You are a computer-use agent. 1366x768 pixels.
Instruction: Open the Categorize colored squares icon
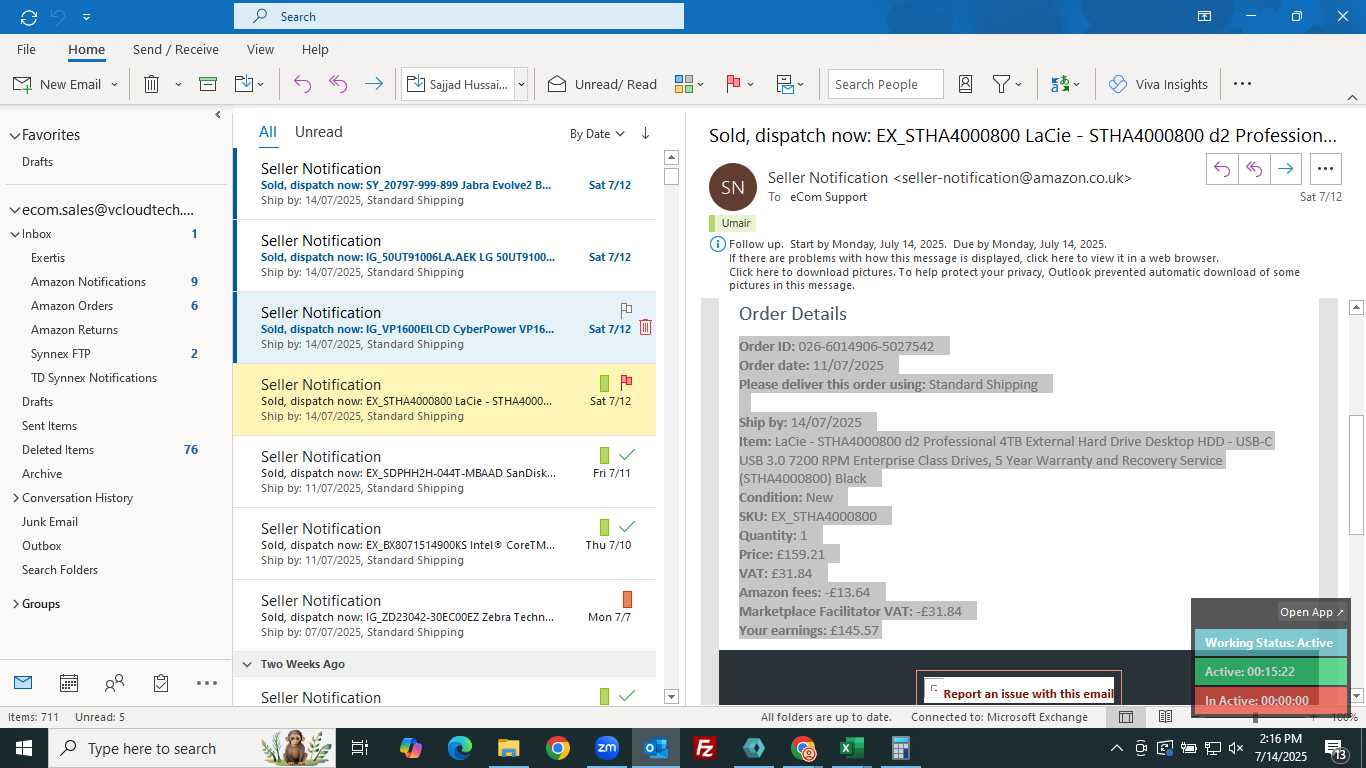tap(684, 84)
